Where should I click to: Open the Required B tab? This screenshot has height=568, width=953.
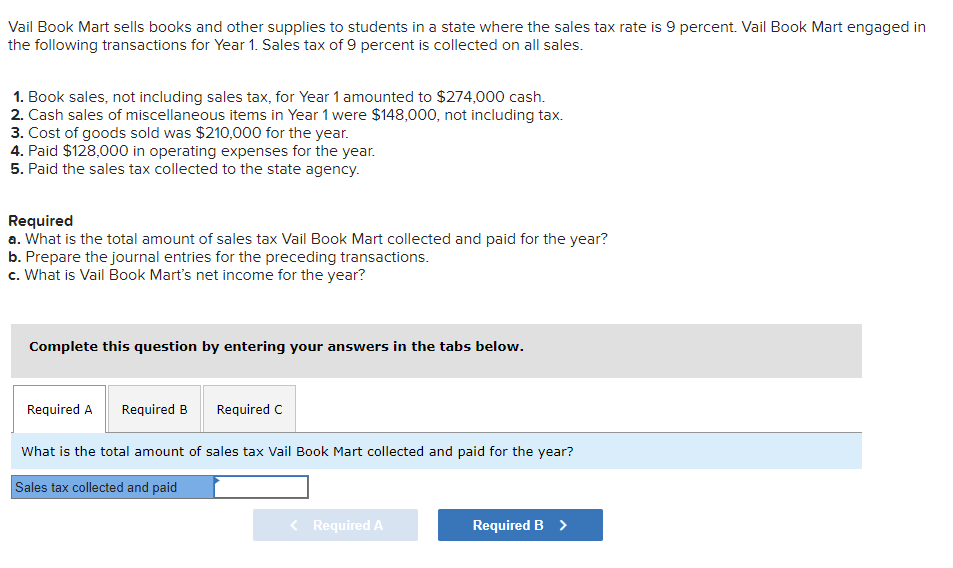click(x=154, y=410)
